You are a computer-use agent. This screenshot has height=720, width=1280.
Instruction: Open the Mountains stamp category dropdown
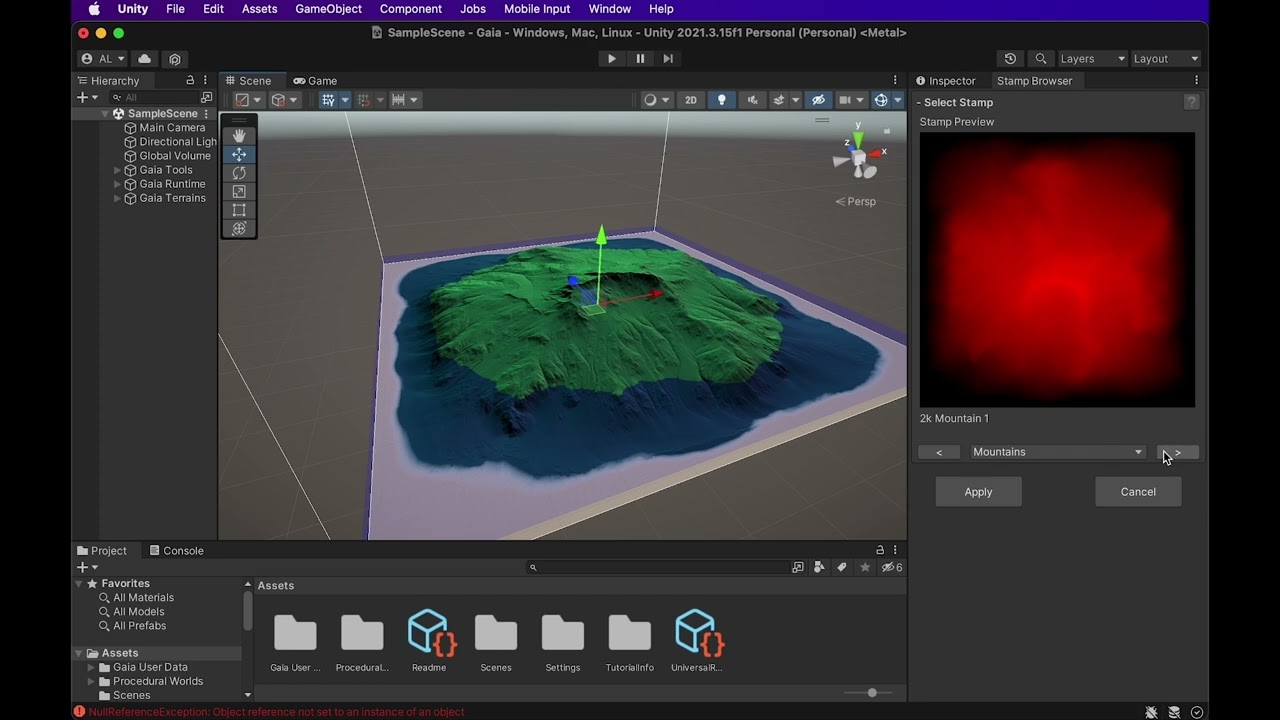[1058, 452]
